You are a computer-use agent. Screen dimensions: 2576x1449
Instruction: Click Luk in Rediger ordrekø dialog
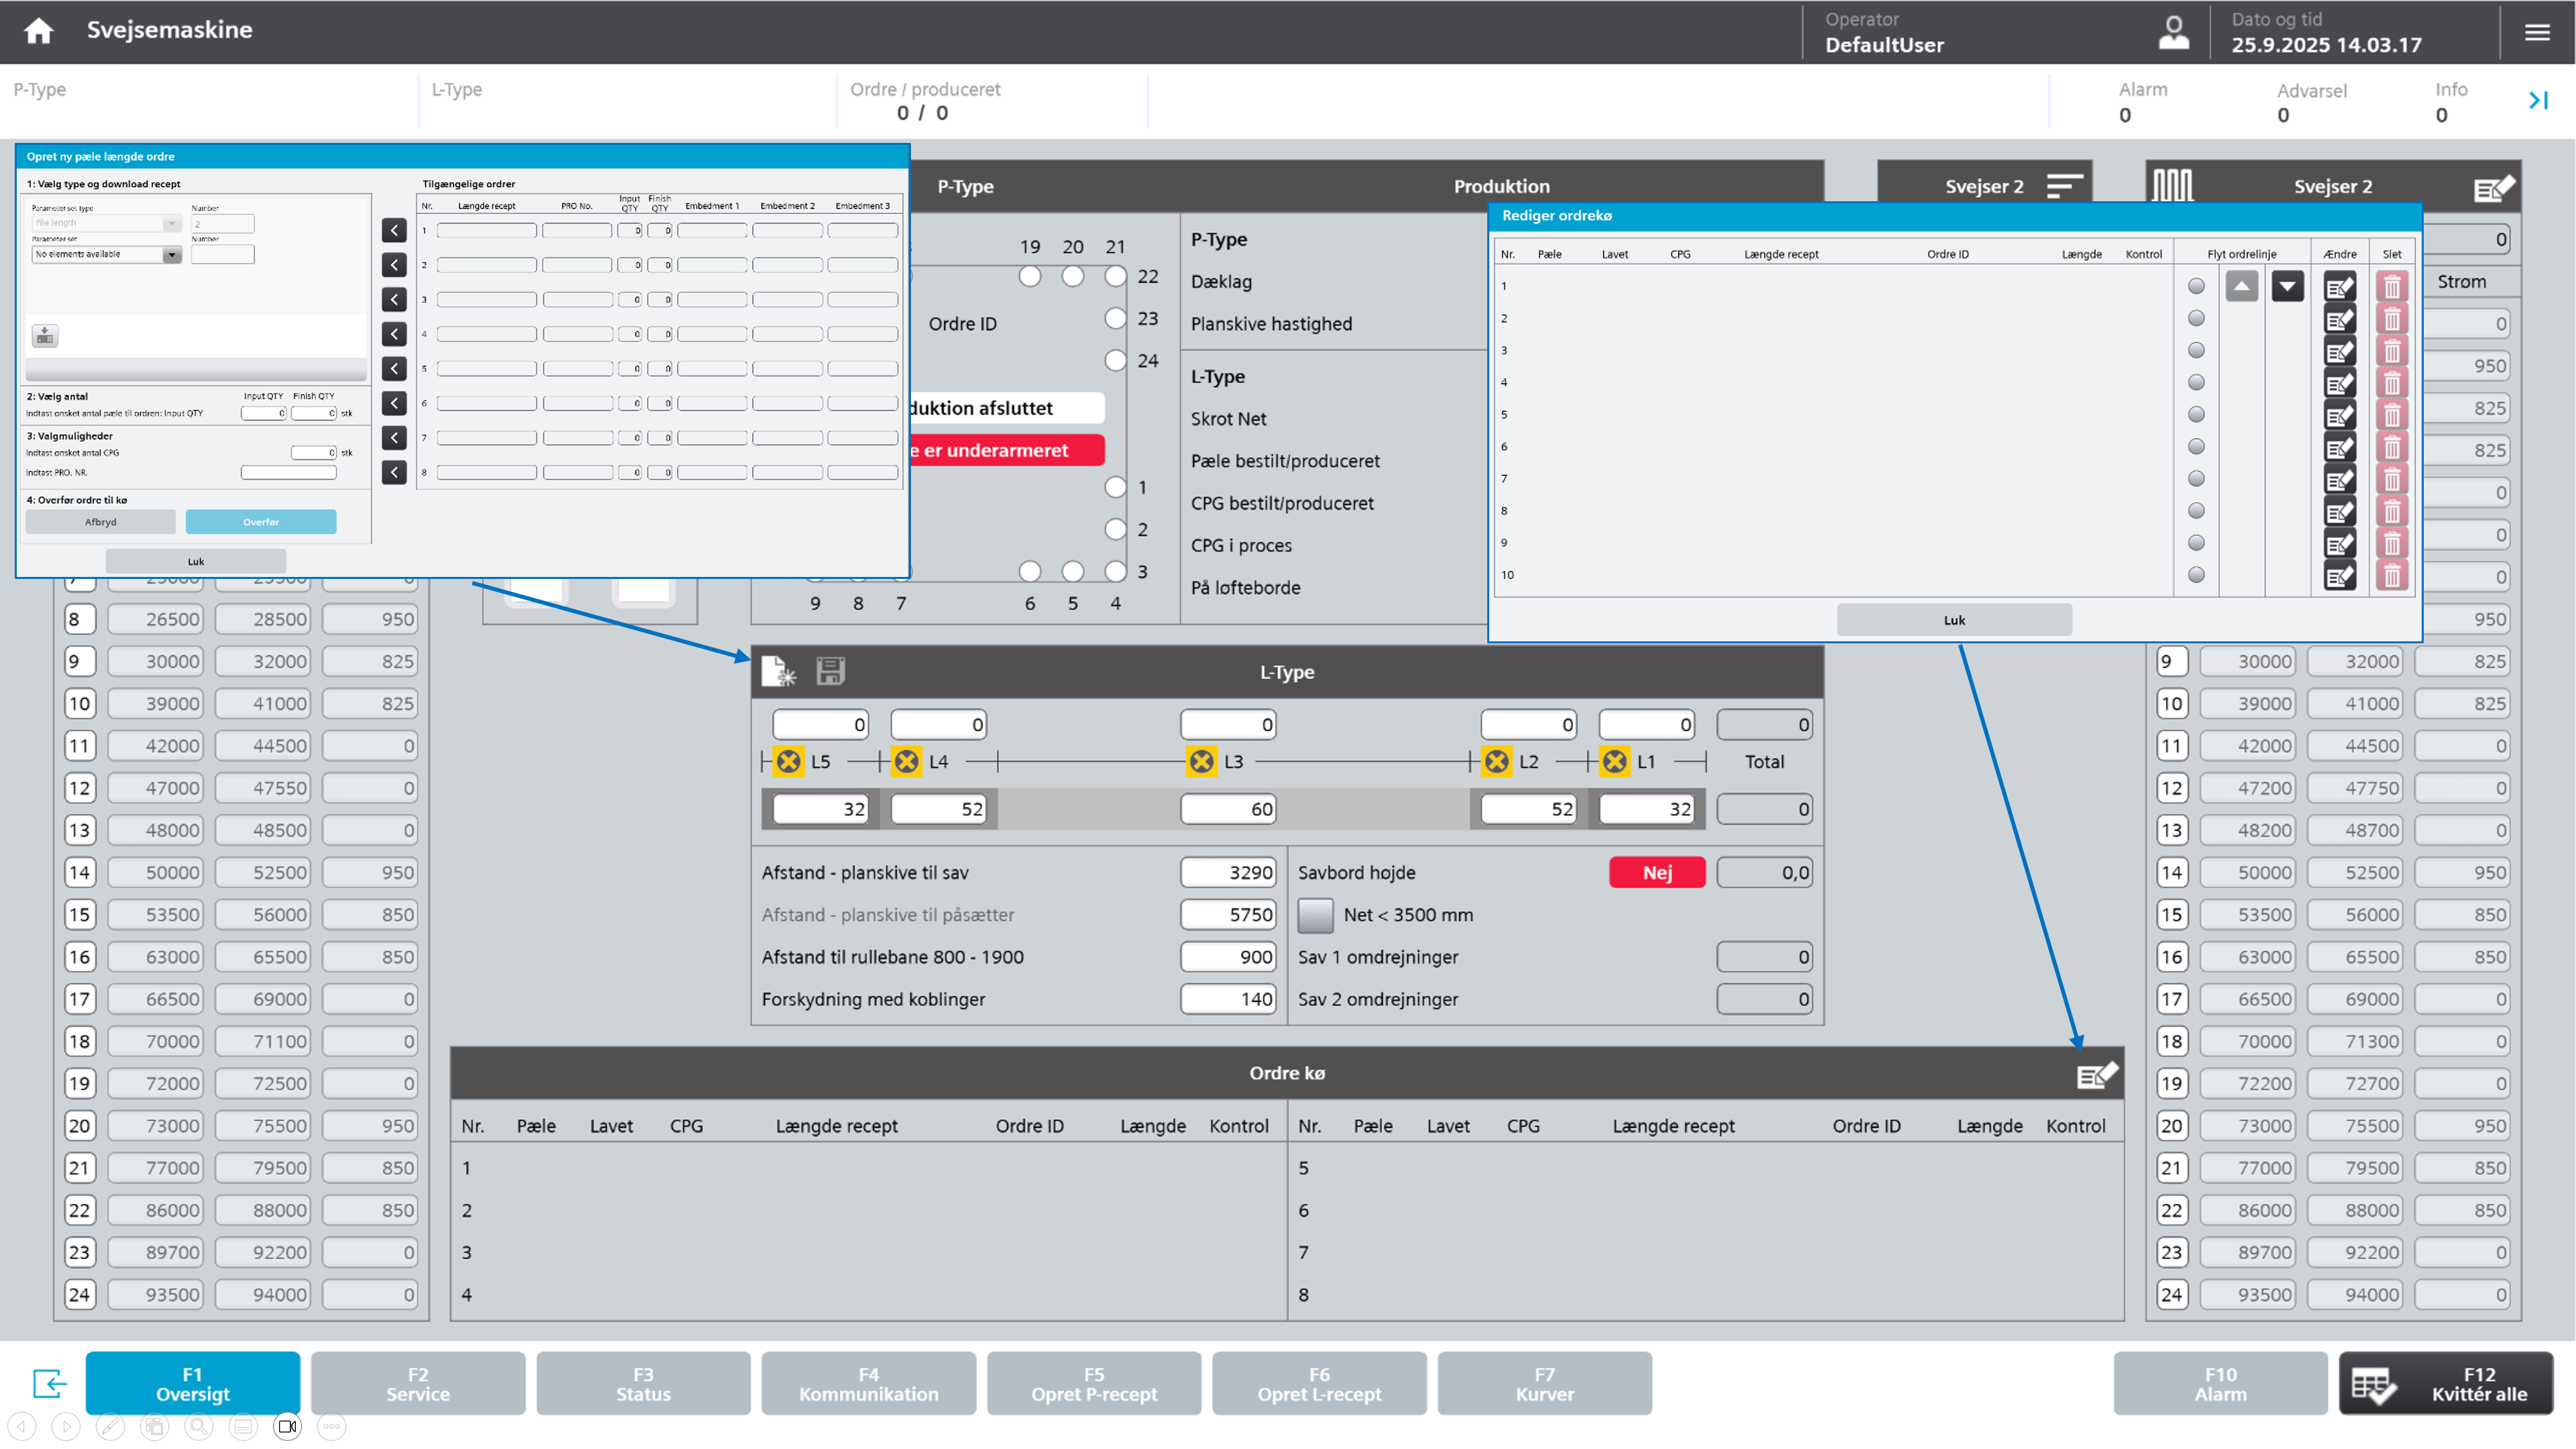[1954, 620]
